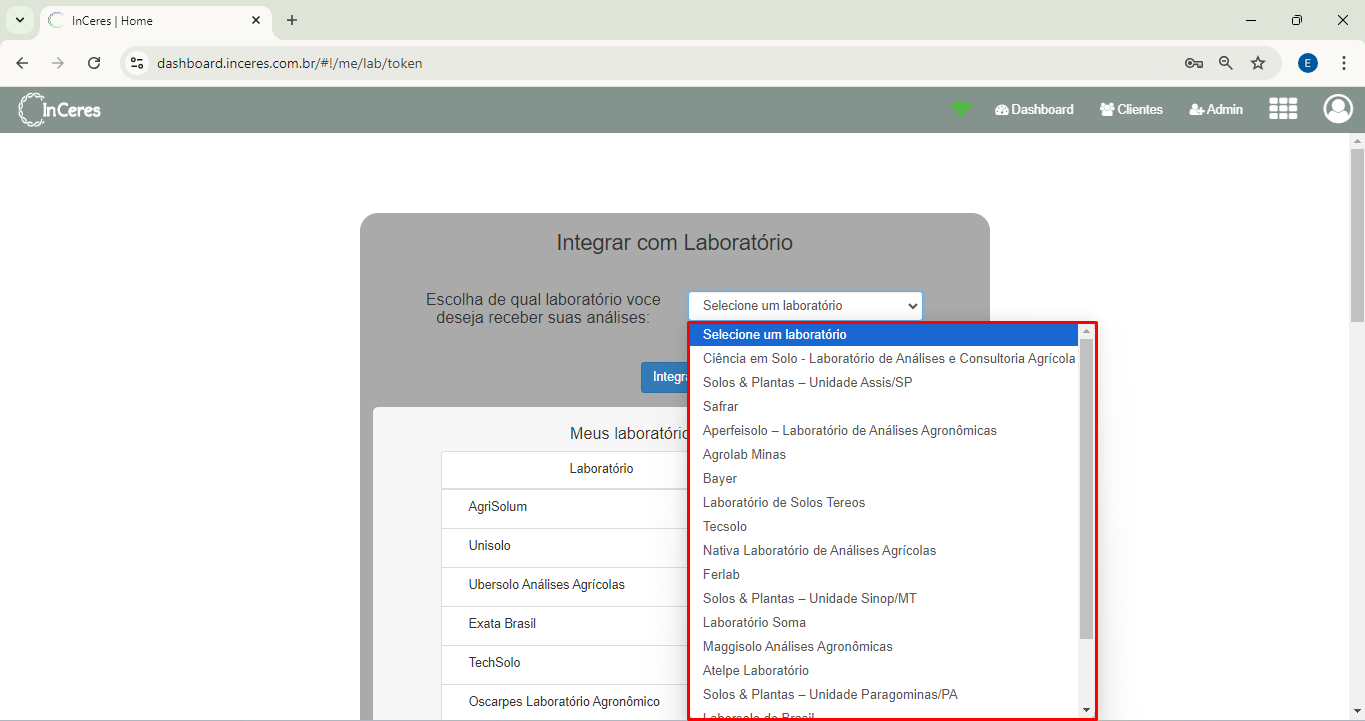Open the saved passwords key icon
Image resolution: width=1365 pixels, height=721 pixels.
tap(1194, 63)
